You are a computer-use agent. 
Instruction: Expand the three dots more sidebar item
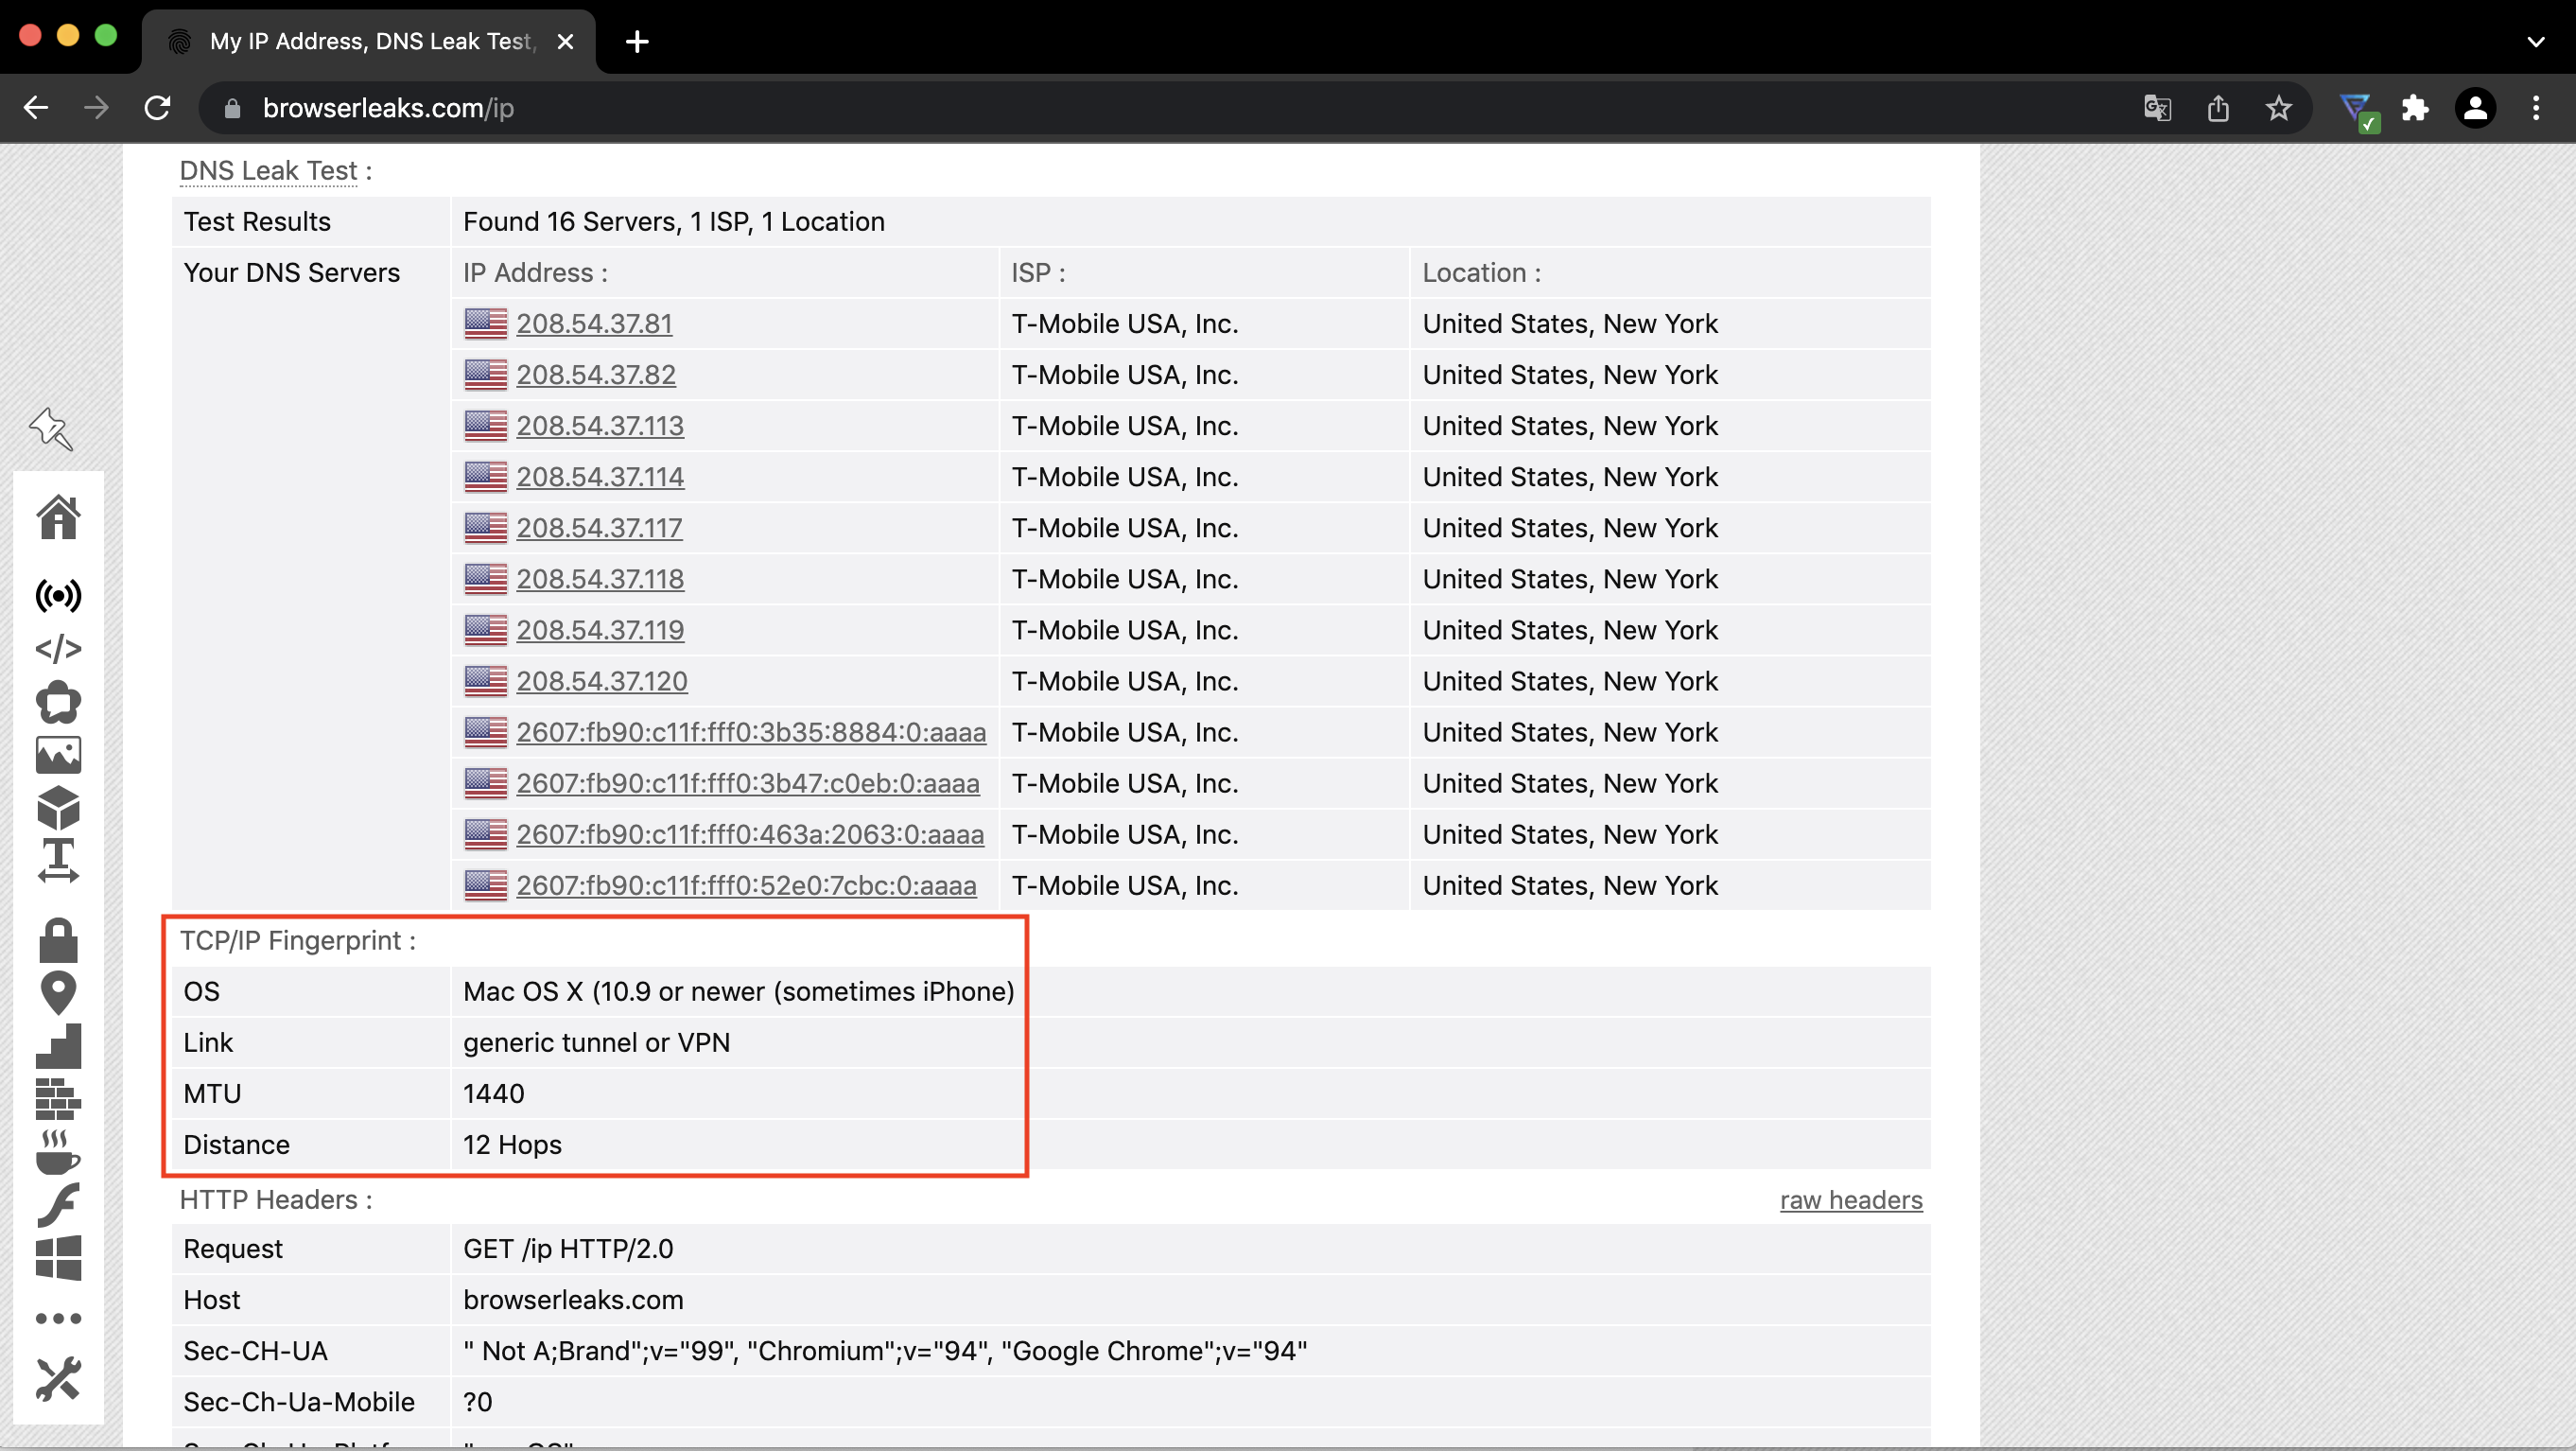tap(58, 1318)
